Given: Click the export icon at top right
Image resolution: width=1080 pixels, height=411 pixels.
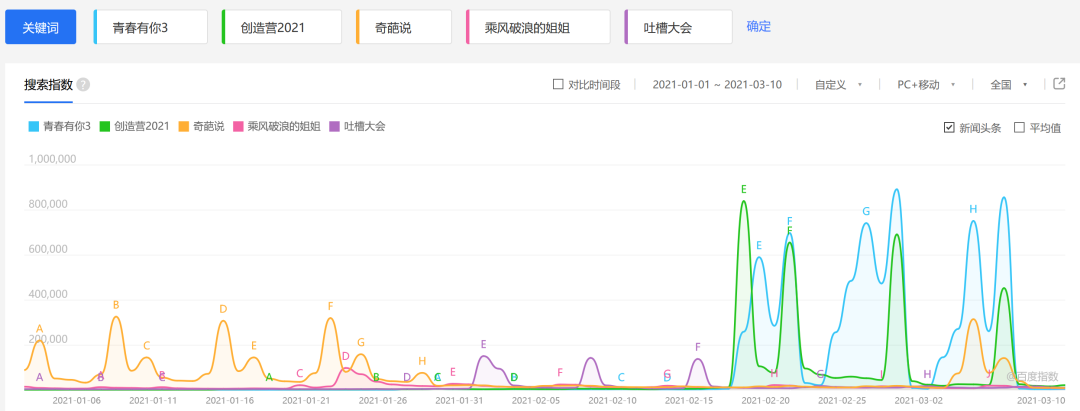Looking at the screenshot, I should coord(1059,84).
